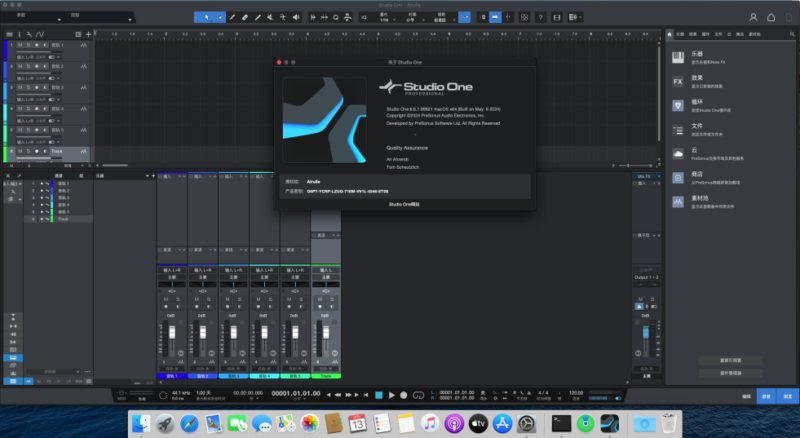This screenshot has height=438, width=800.
Task: Open input dropdown on first mixer channel
Action: (x=173, y=270)
